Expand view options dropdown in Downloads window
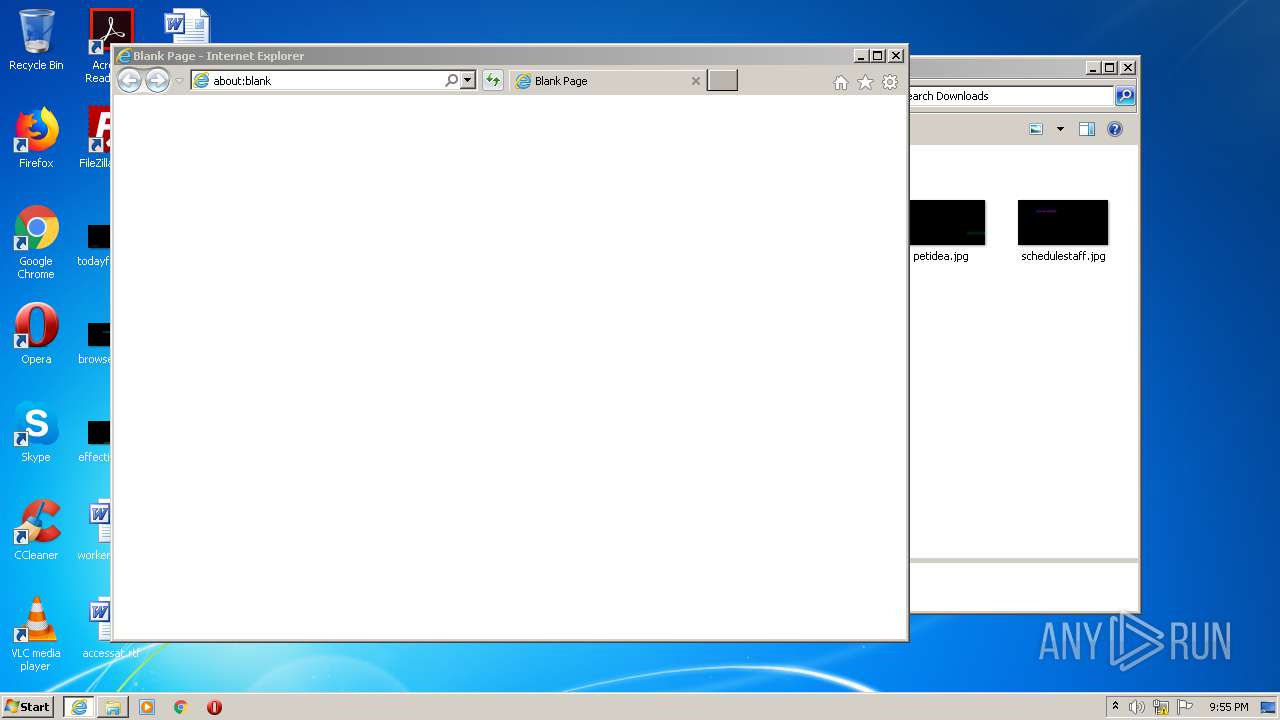 1060,129
